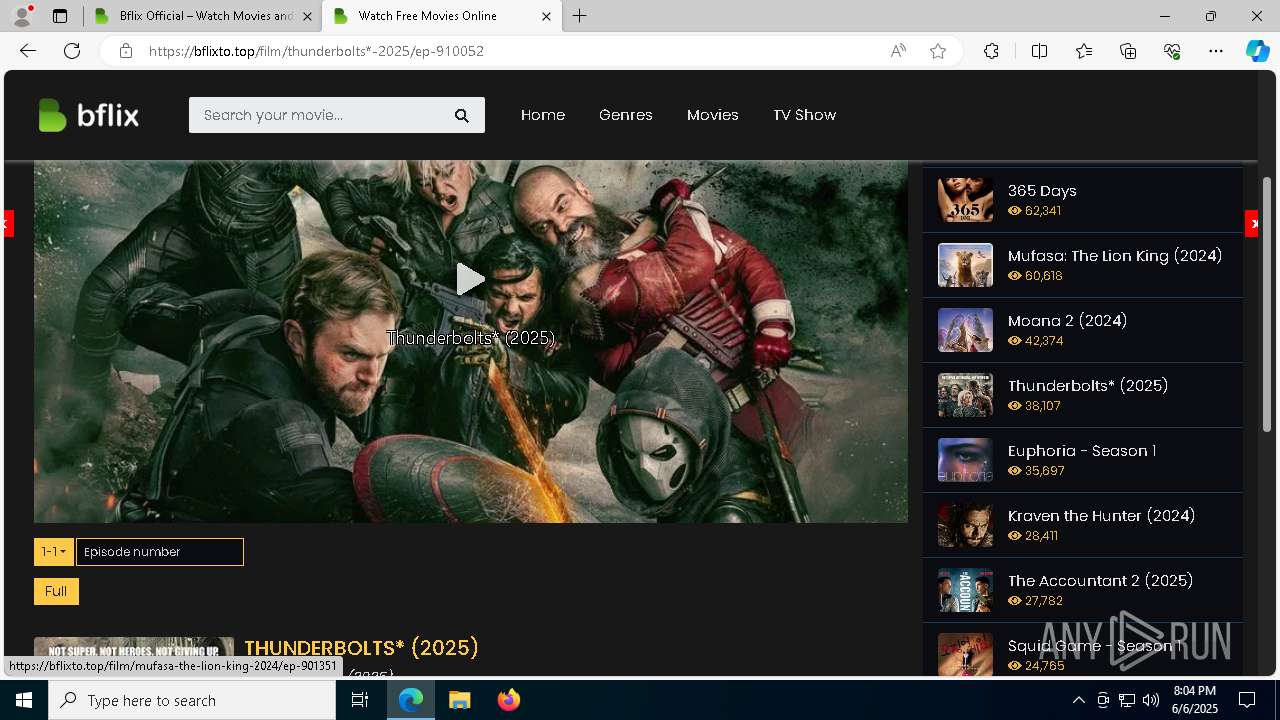Open Firefox from taskbar

(508, 700)
